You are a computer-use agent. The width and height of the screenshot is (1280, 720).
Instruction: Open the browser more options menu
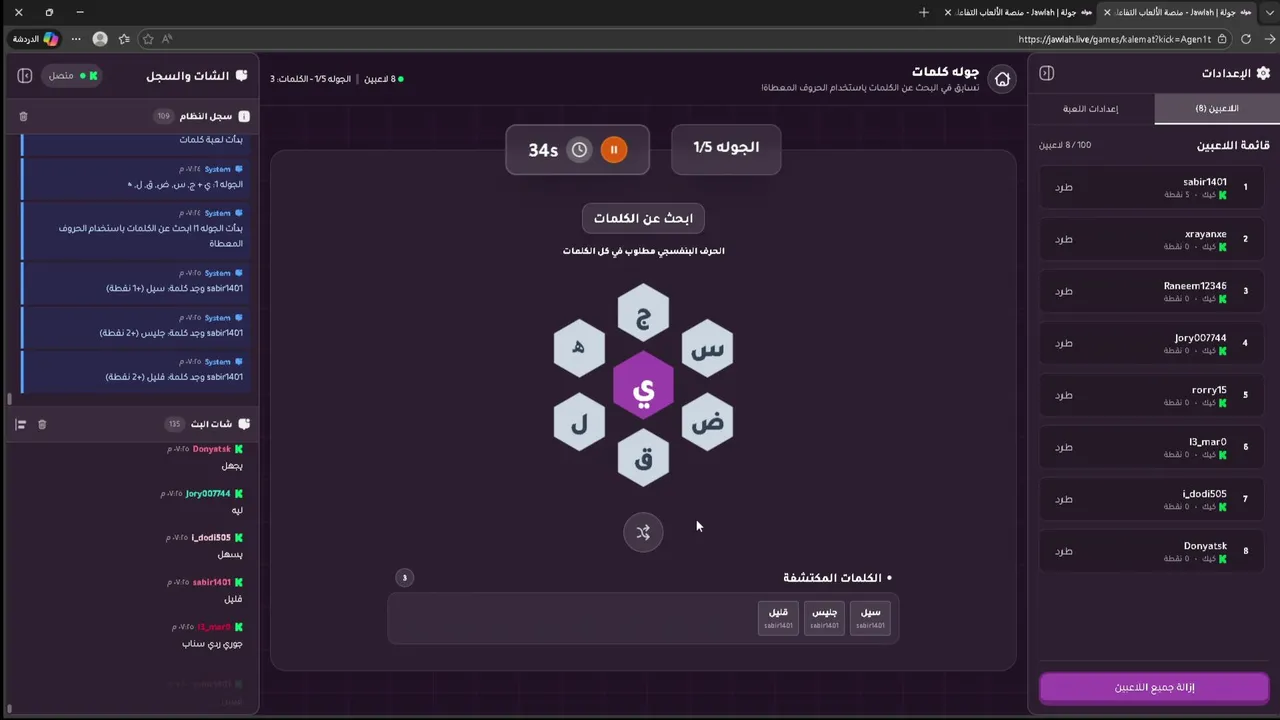[76, 39]
